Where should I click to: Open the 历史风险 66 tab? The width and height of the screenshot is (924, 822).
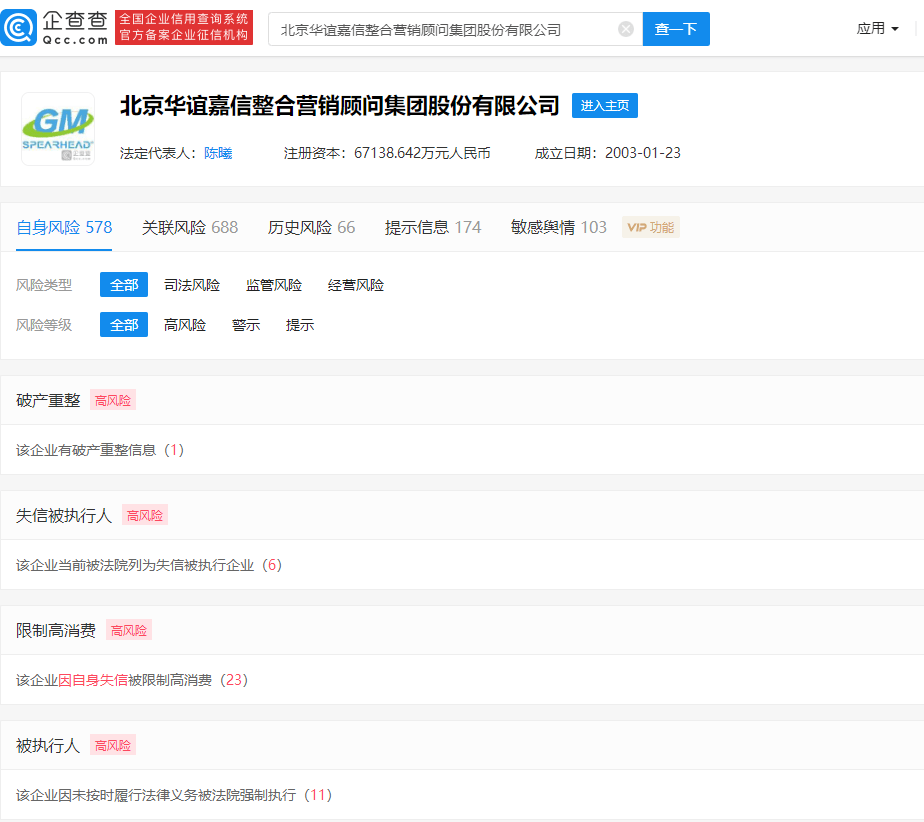coord(309,228)
